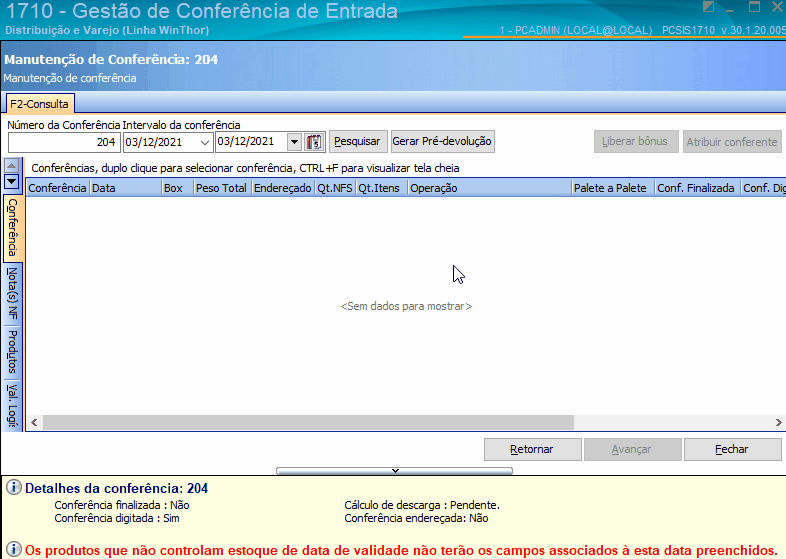Click the up arrow above the side tabs
This screenshot has width=786, height=559.
[12, 165]
